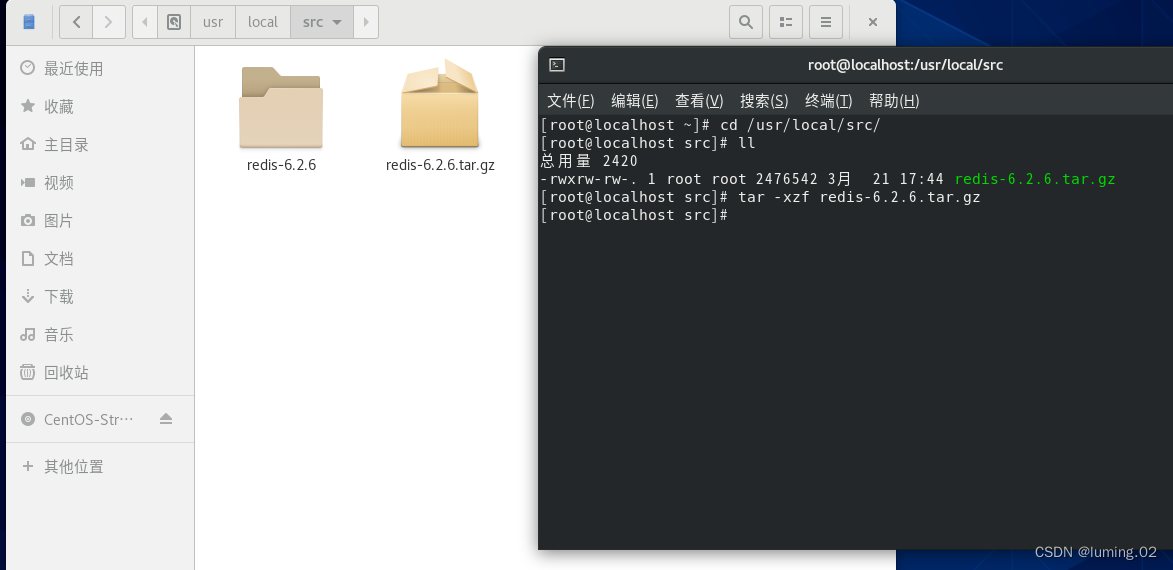Go back with the left arrow button

[x=76, y=22]
